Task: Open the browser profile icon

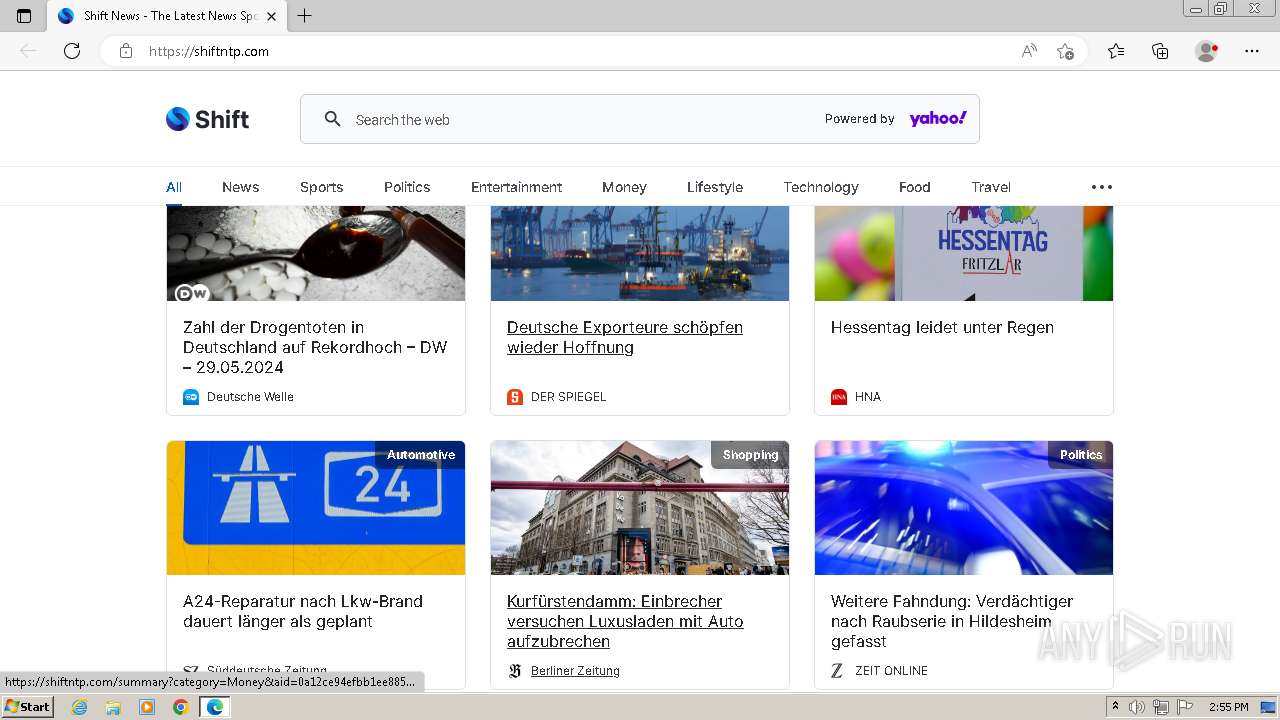Action: (x=1206, y=51)
